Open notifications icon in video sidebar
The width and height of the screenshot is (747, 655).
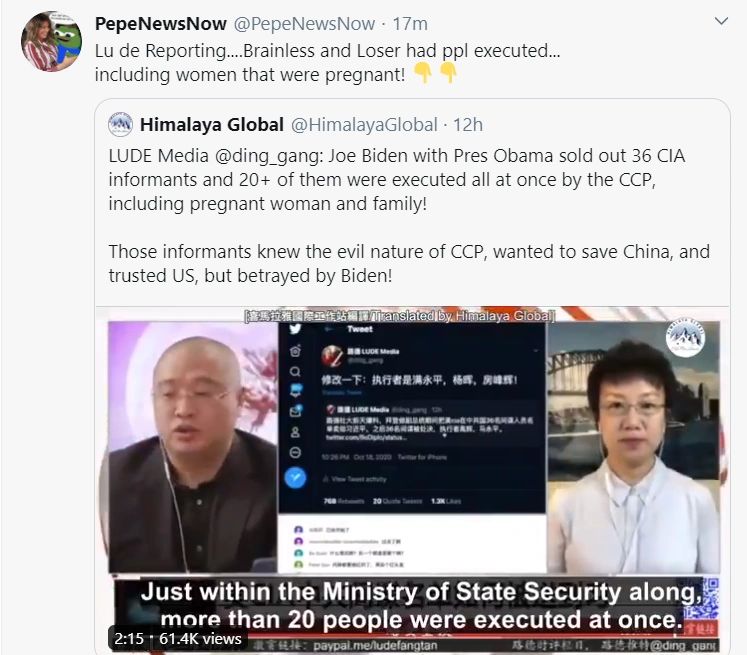click(x=295, y=391)
